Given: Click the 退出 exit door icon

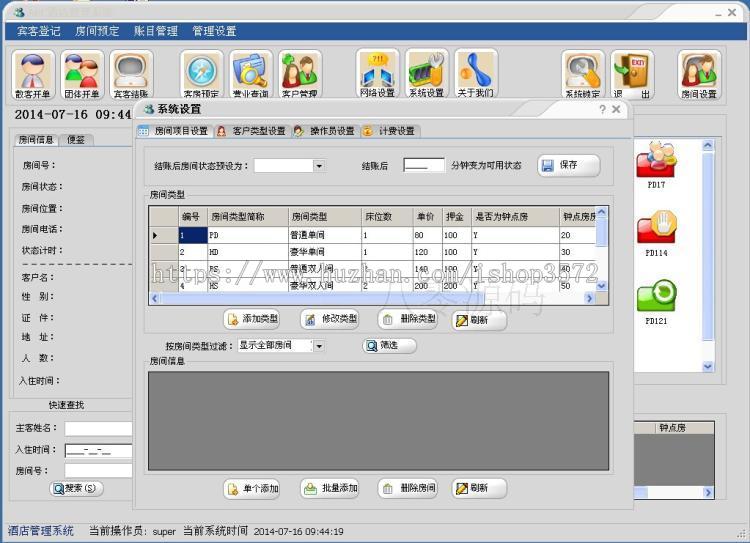Looking at the screenshot, I should click(x=632, y=75).
